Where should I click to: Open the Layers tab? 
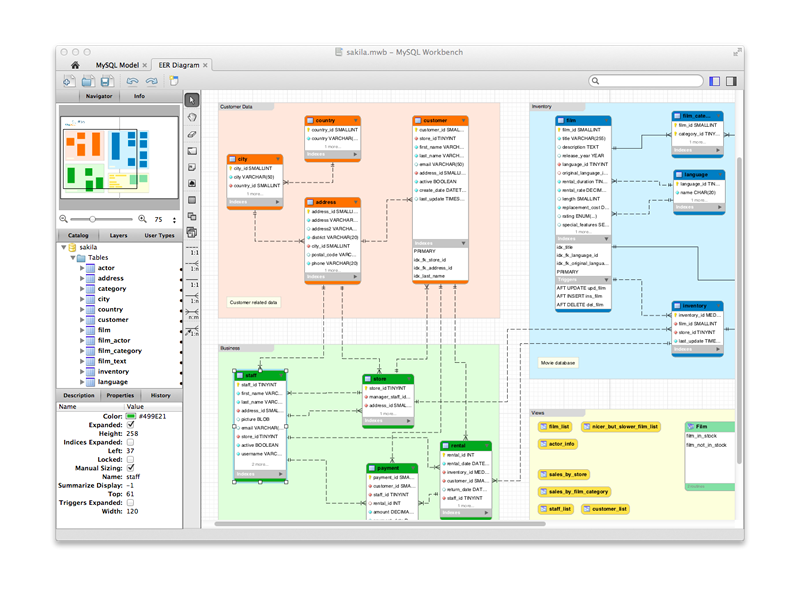pos(118,235)
